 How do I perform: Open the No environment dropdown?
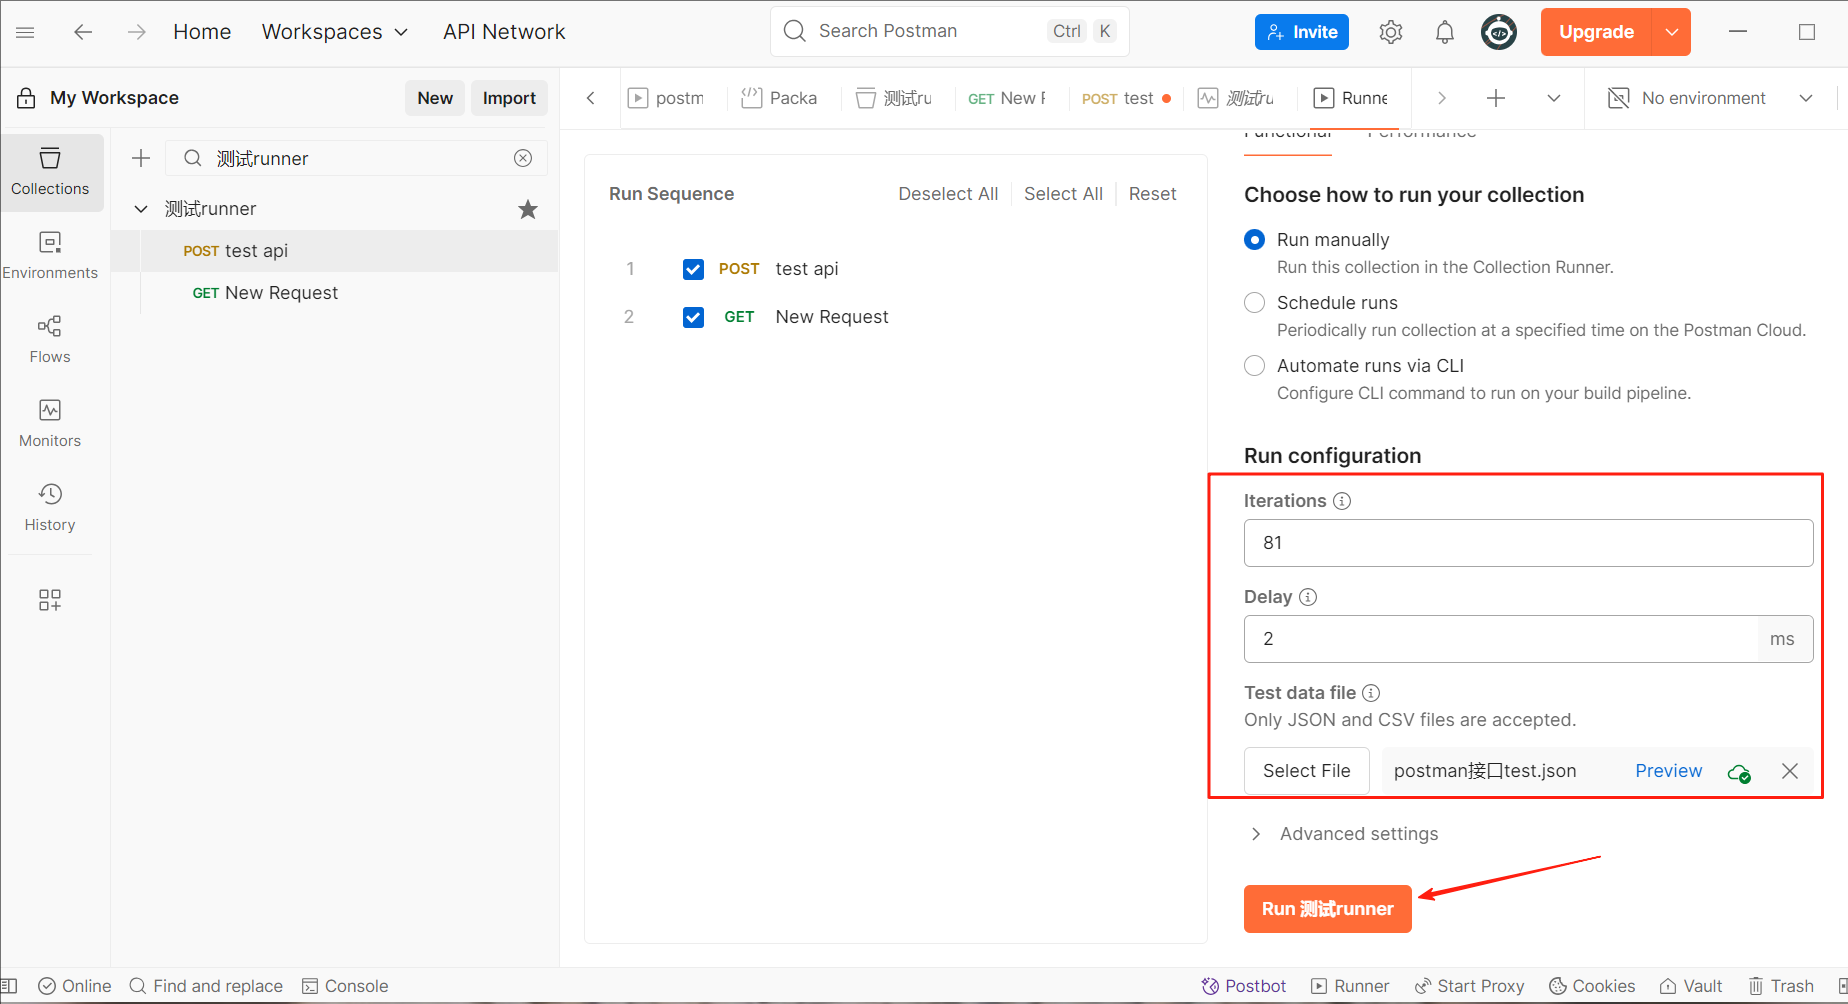click(x=1711, y=98)
